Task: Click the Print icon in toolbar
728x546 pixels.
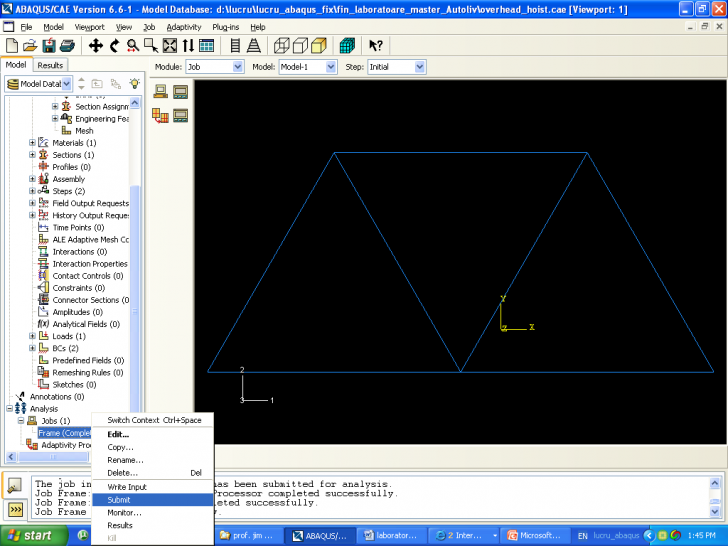Action: point(66,46)
